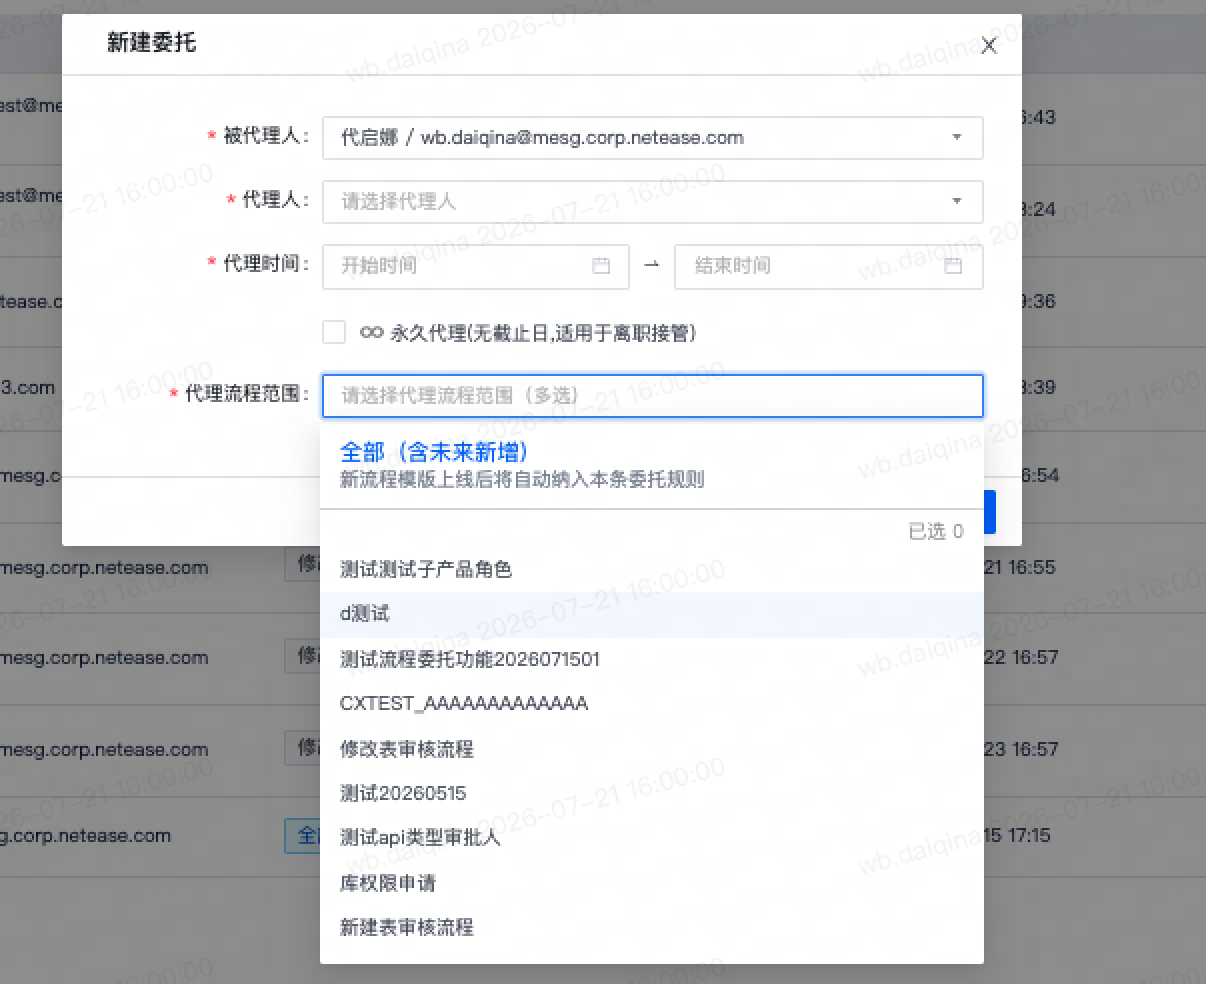1206x984 pixels.
Task: Choose 新建表审核流程 option
Action: click(651, 927)
